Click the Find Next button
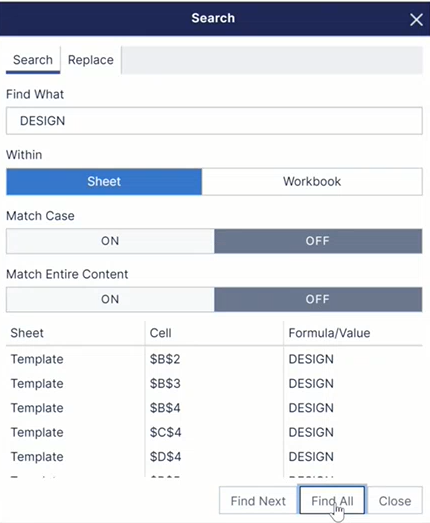This screenshot has width=430, height=523. click(x=258, y=501)
